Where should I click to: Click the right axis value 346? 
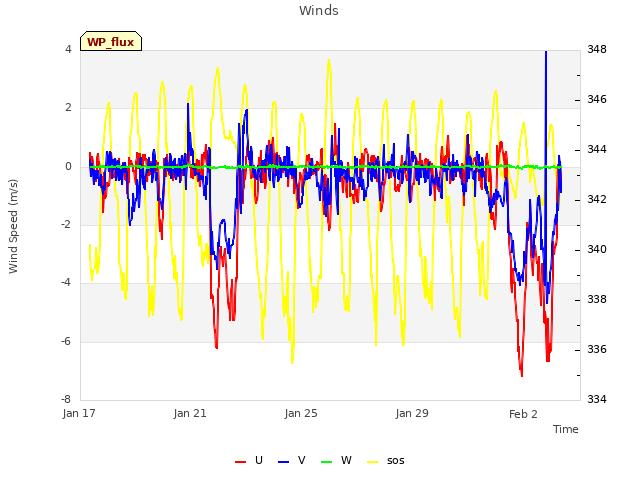click(x=597, y=99)
